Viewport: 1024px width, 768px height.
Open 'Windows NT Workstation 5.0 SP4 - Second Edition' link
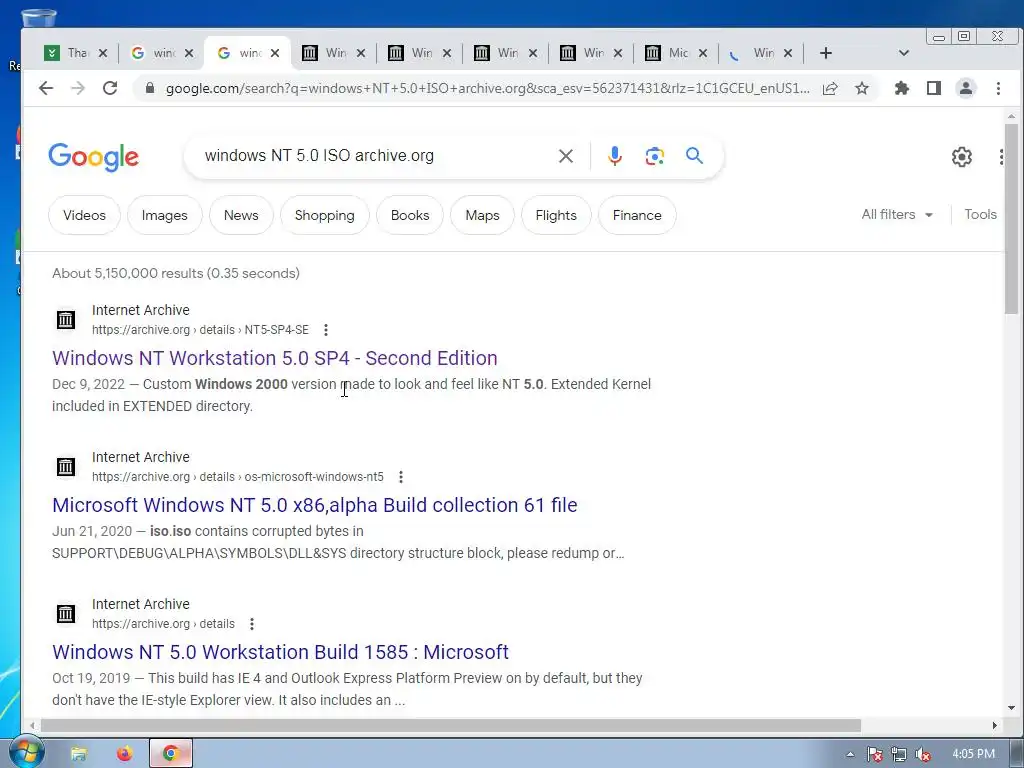coord(275,358)
